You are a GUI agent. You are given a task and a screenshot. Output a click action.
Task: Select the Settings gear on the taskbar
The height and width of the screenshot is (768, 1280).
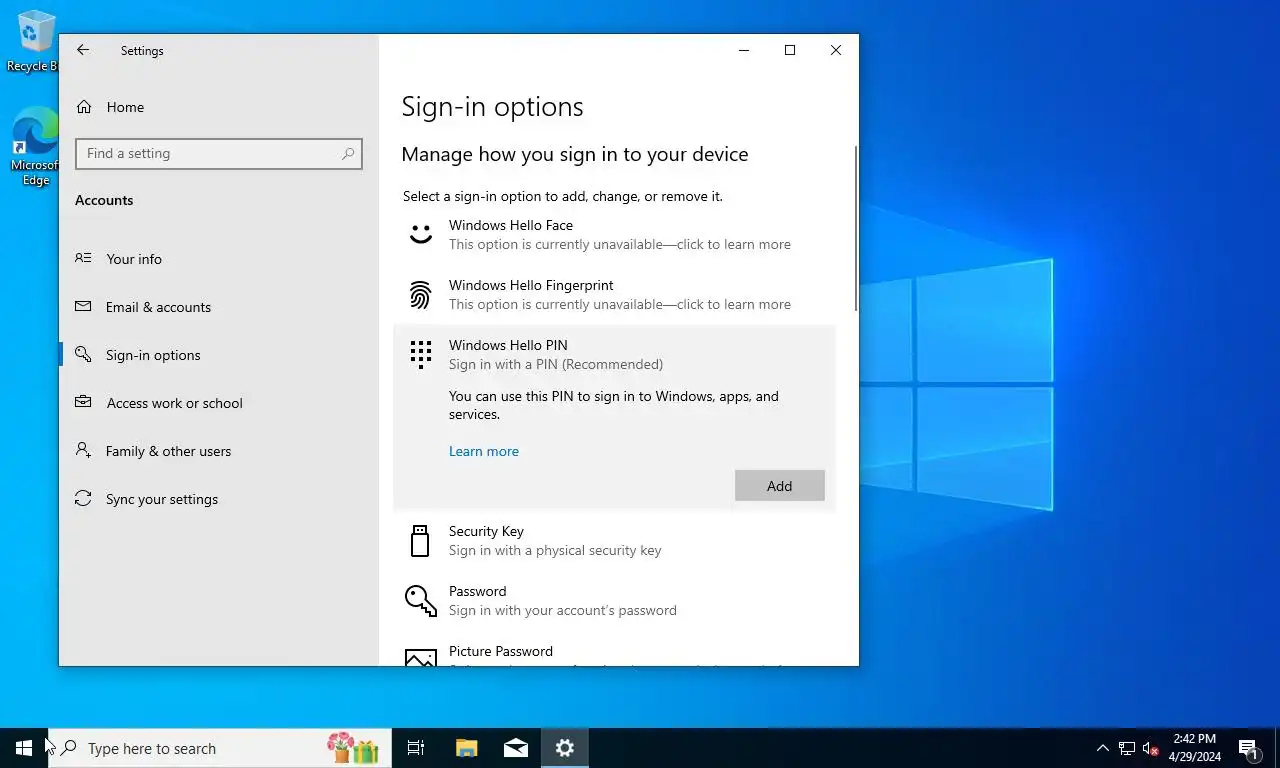(x=565, y=748)
